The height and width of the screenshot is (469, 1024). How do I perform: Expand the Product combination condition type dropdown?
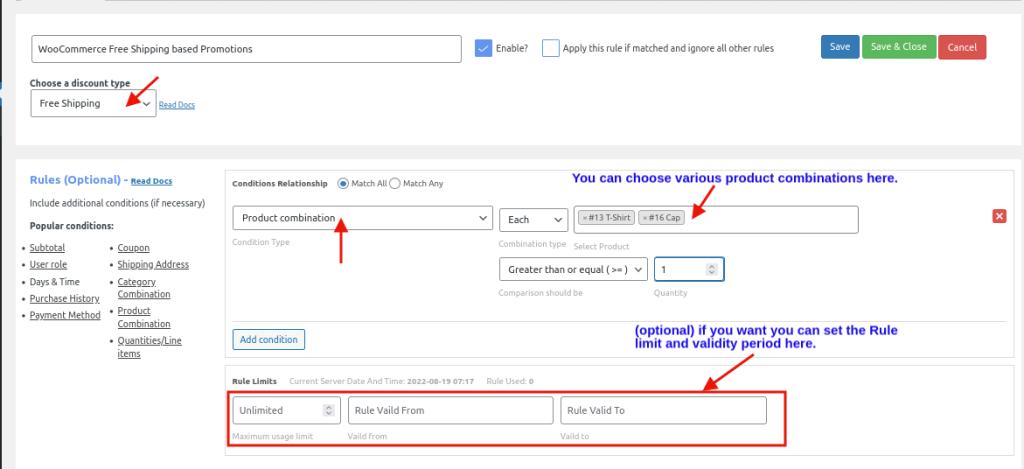(362, 218)
